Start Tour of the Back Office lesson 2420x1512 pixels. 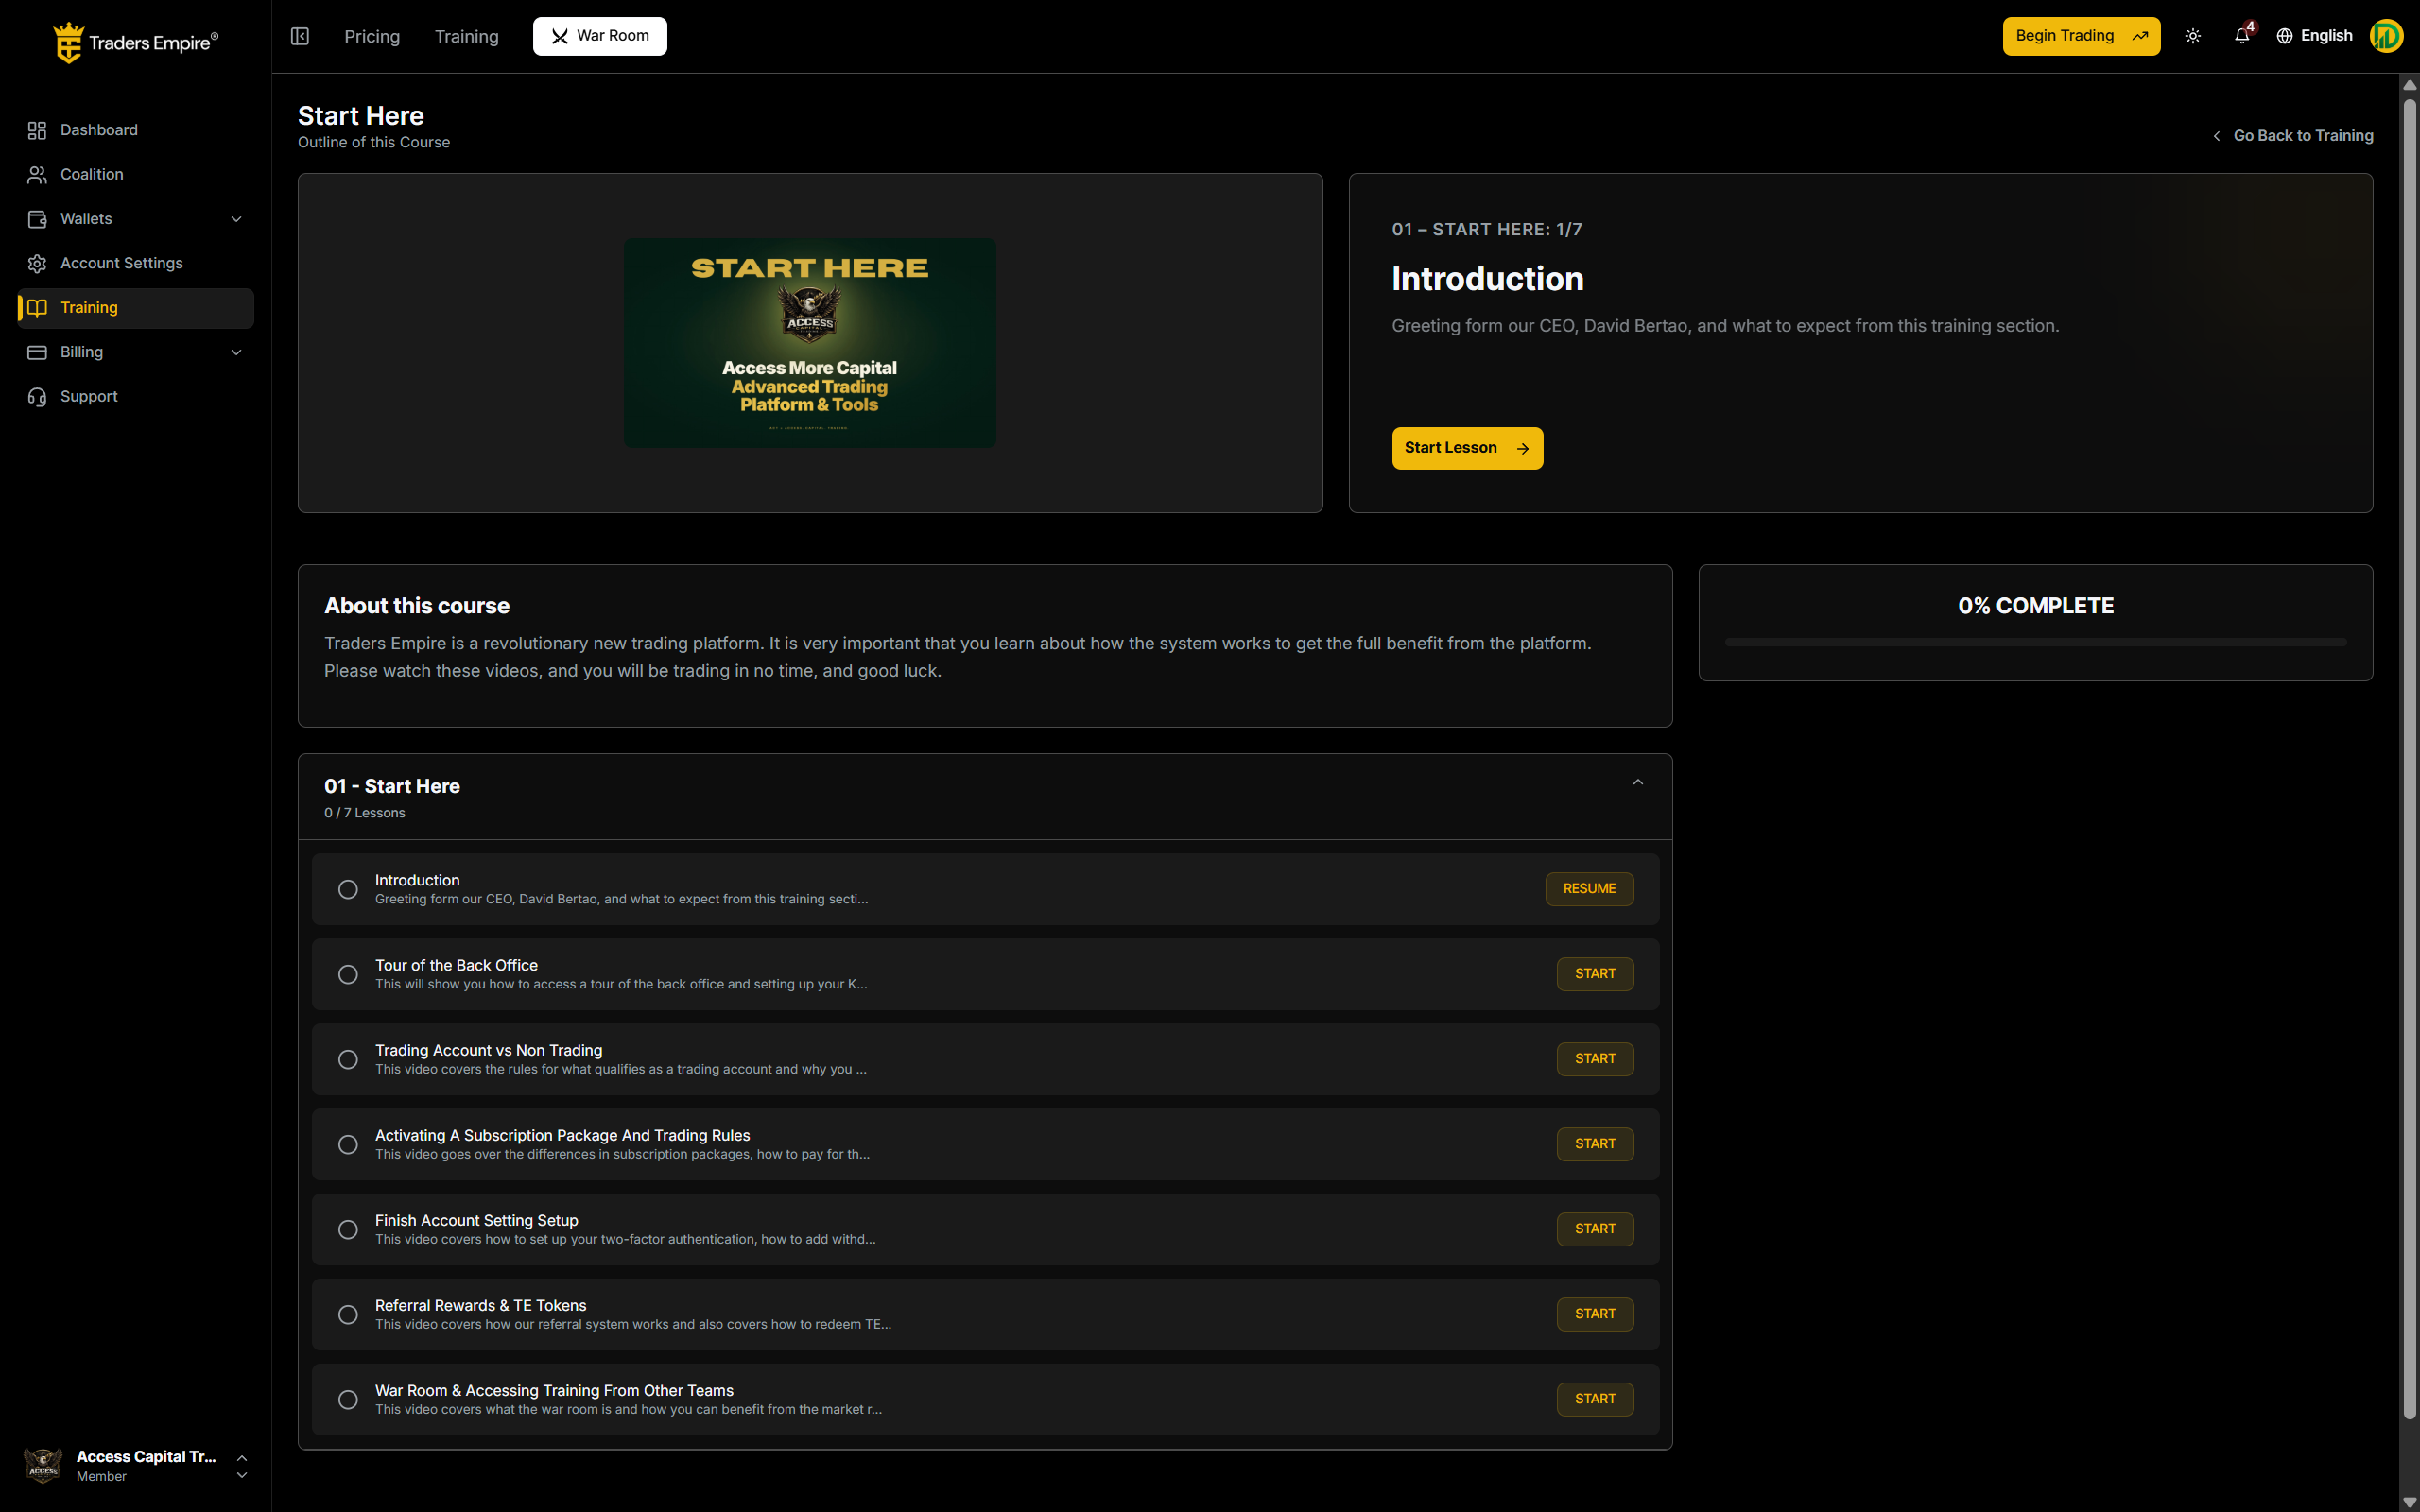pos(1595,974)
